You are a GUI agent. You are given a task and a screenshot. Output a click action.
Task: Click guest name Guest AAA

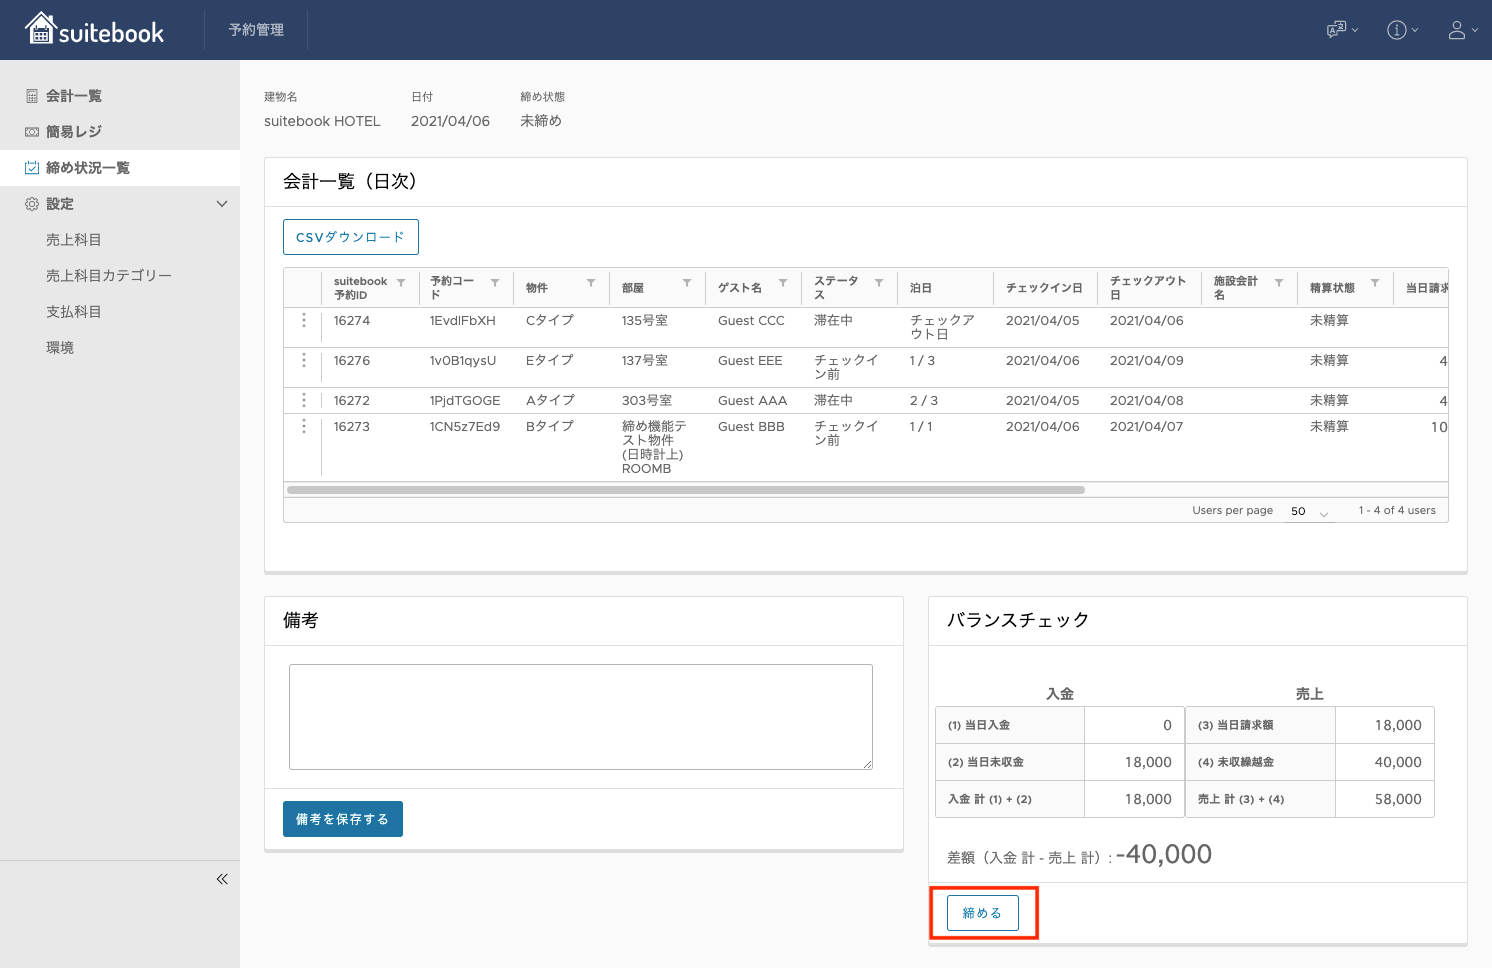[x=752, y=400]
